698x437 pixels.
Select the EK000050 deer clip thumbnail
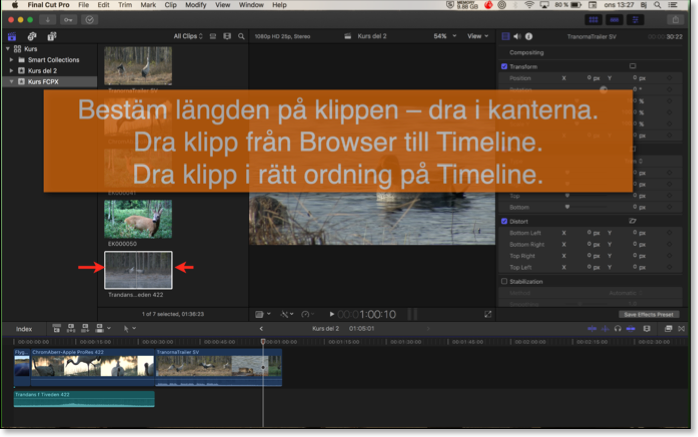click(x=138, y=219)
